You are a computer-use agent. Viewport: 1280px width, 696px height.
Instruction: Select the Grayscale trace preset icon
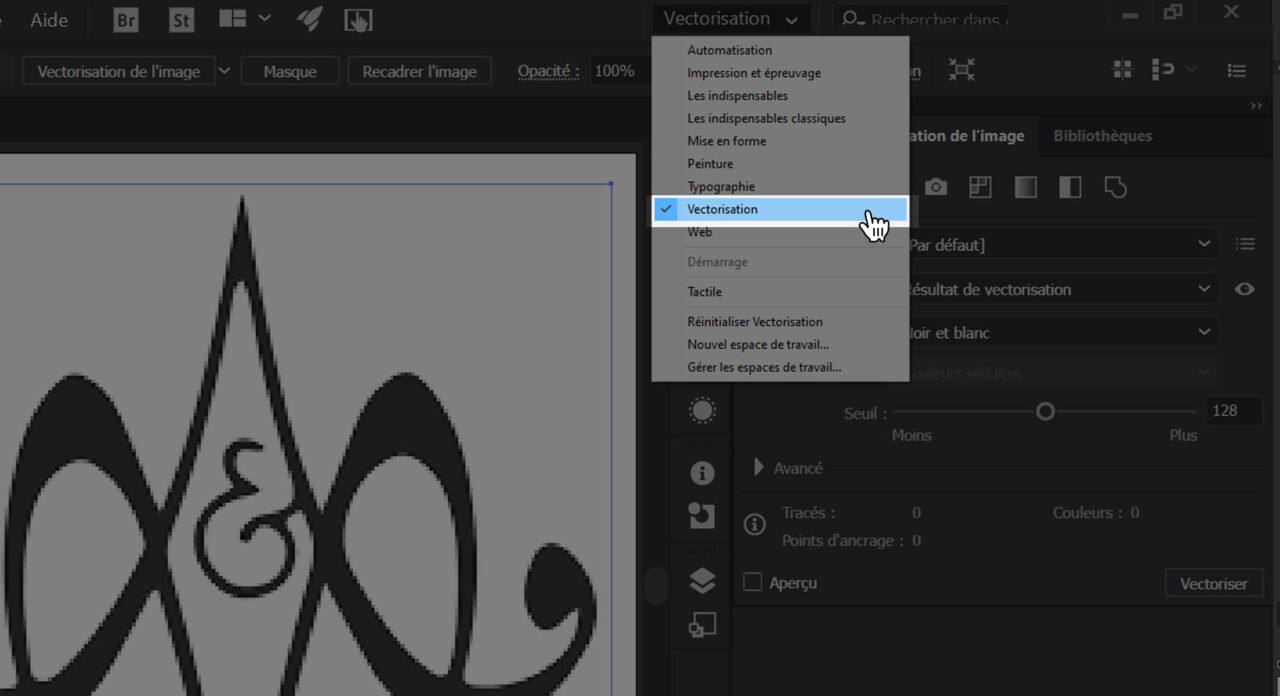pyautogui.click(x=1025, y=186)
